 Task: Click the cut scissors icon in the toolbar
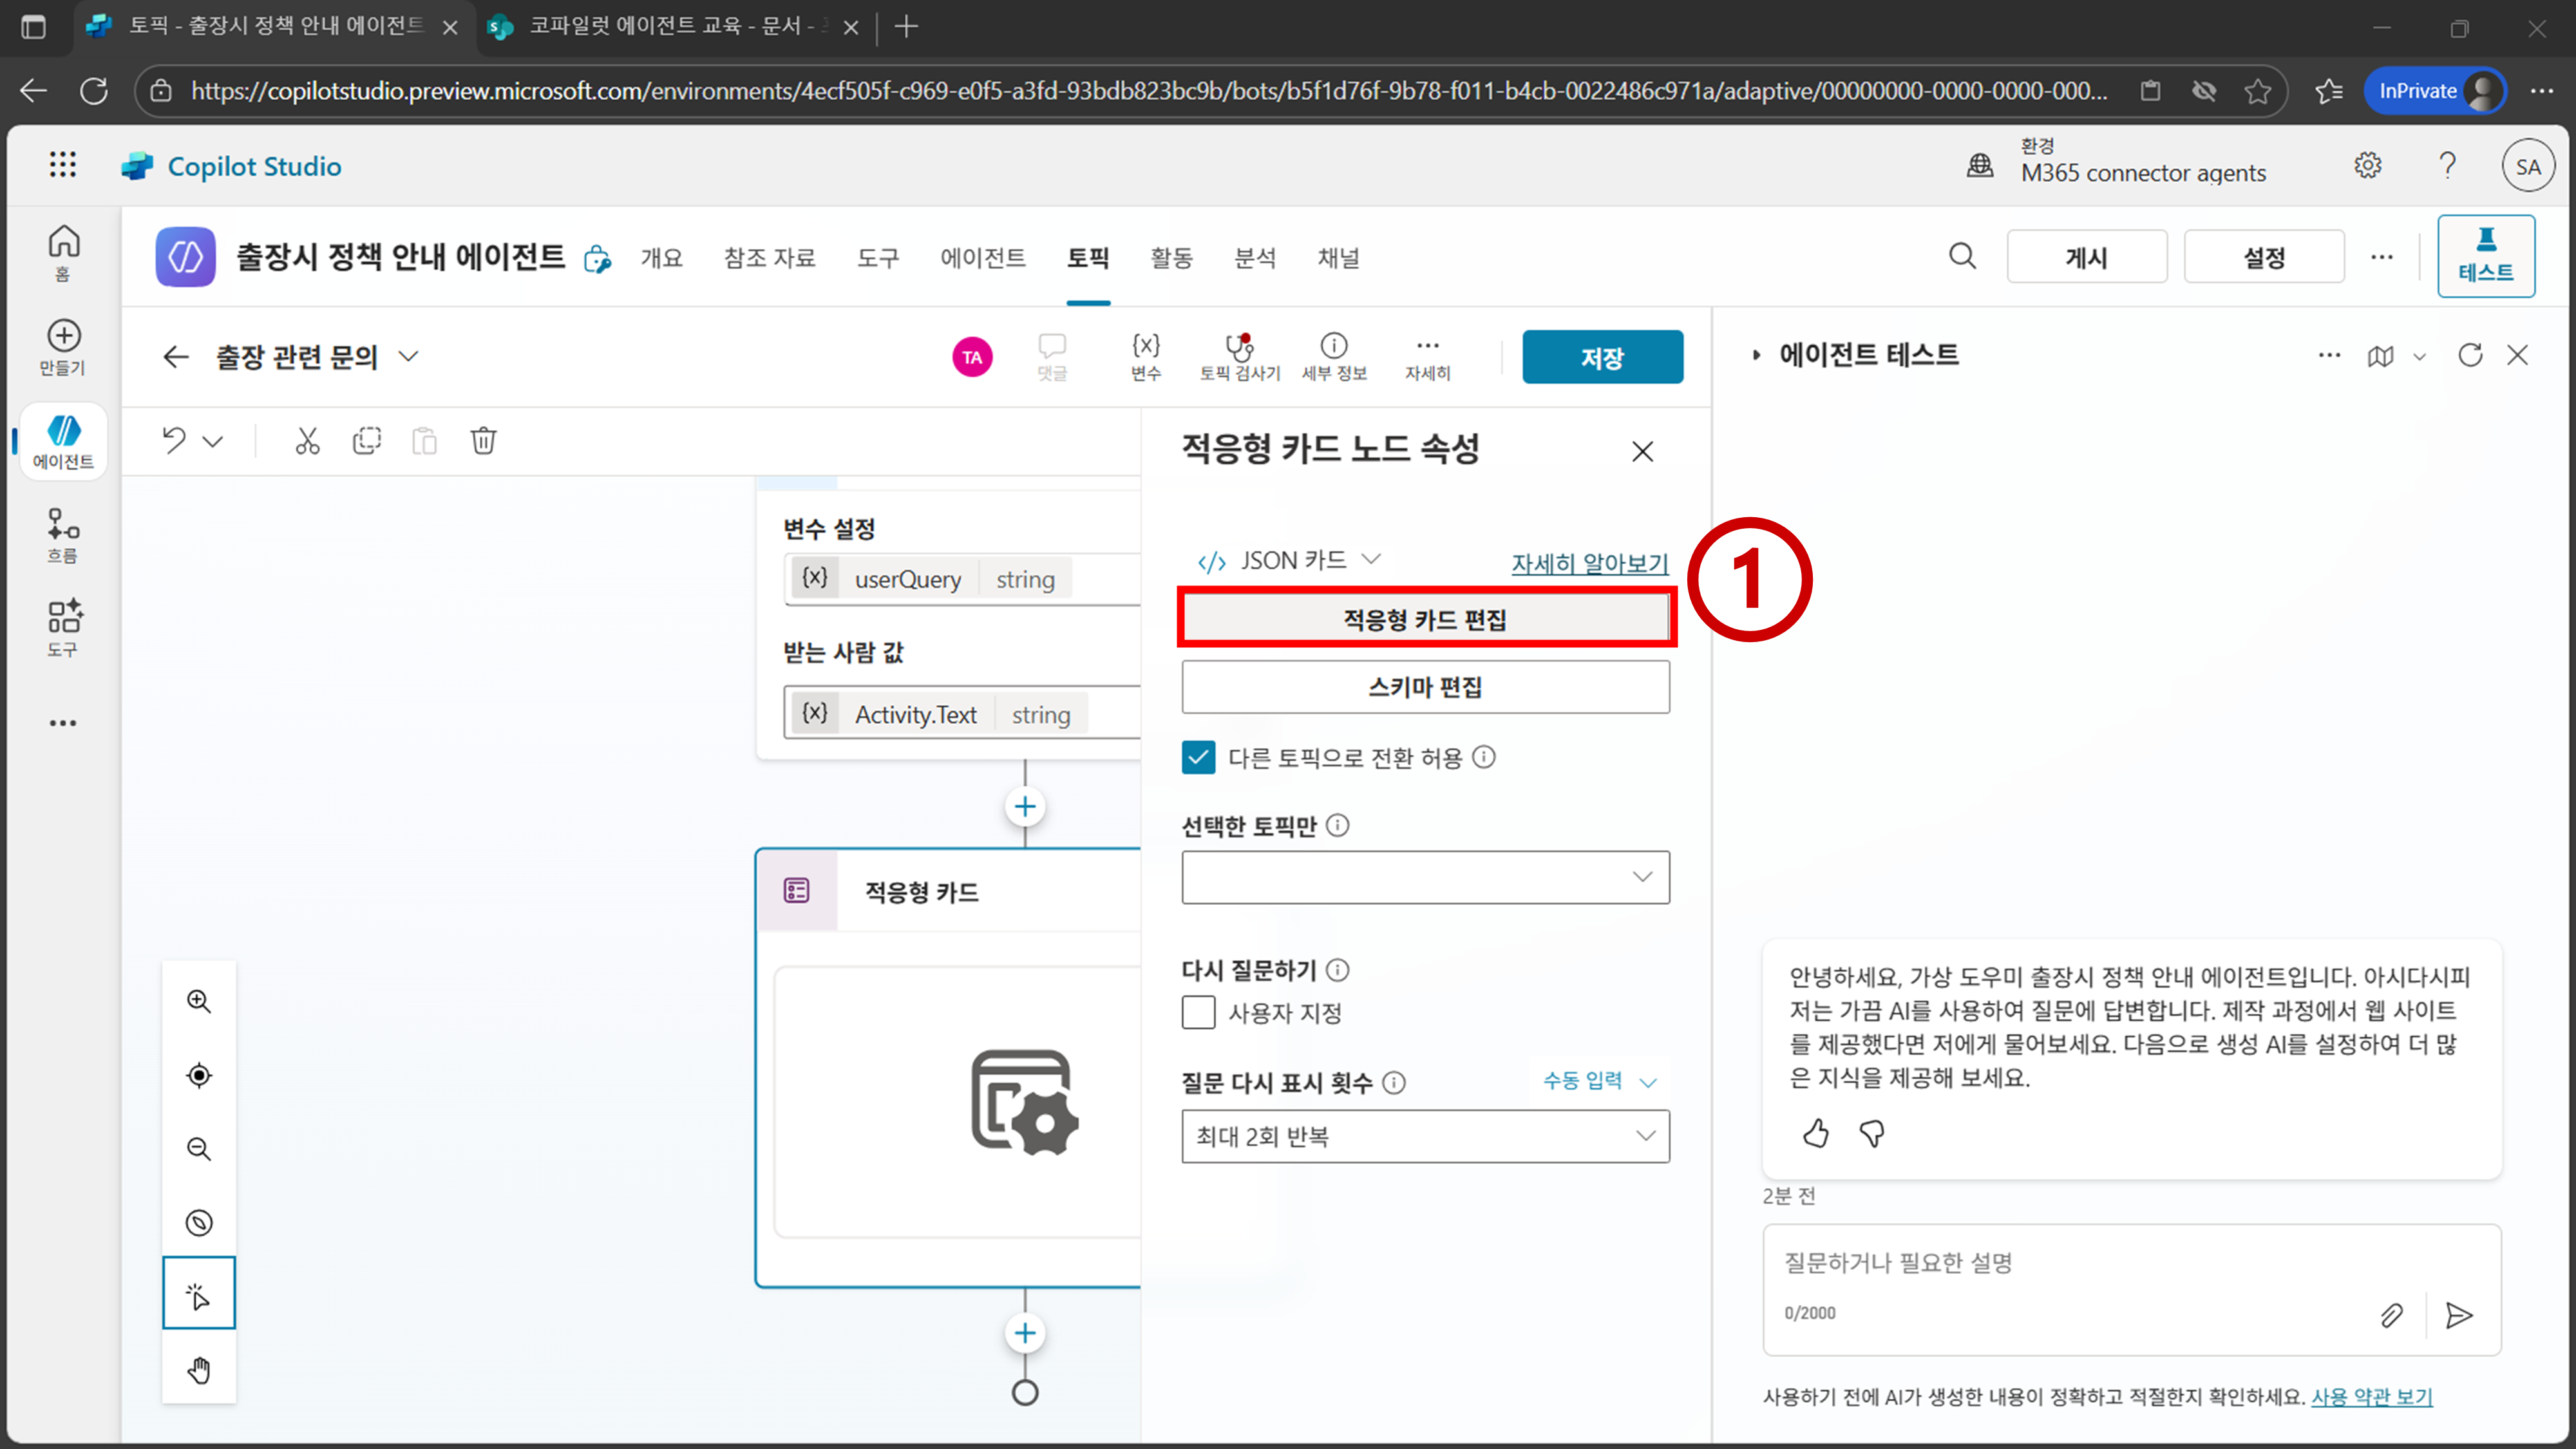coord(307,441)
